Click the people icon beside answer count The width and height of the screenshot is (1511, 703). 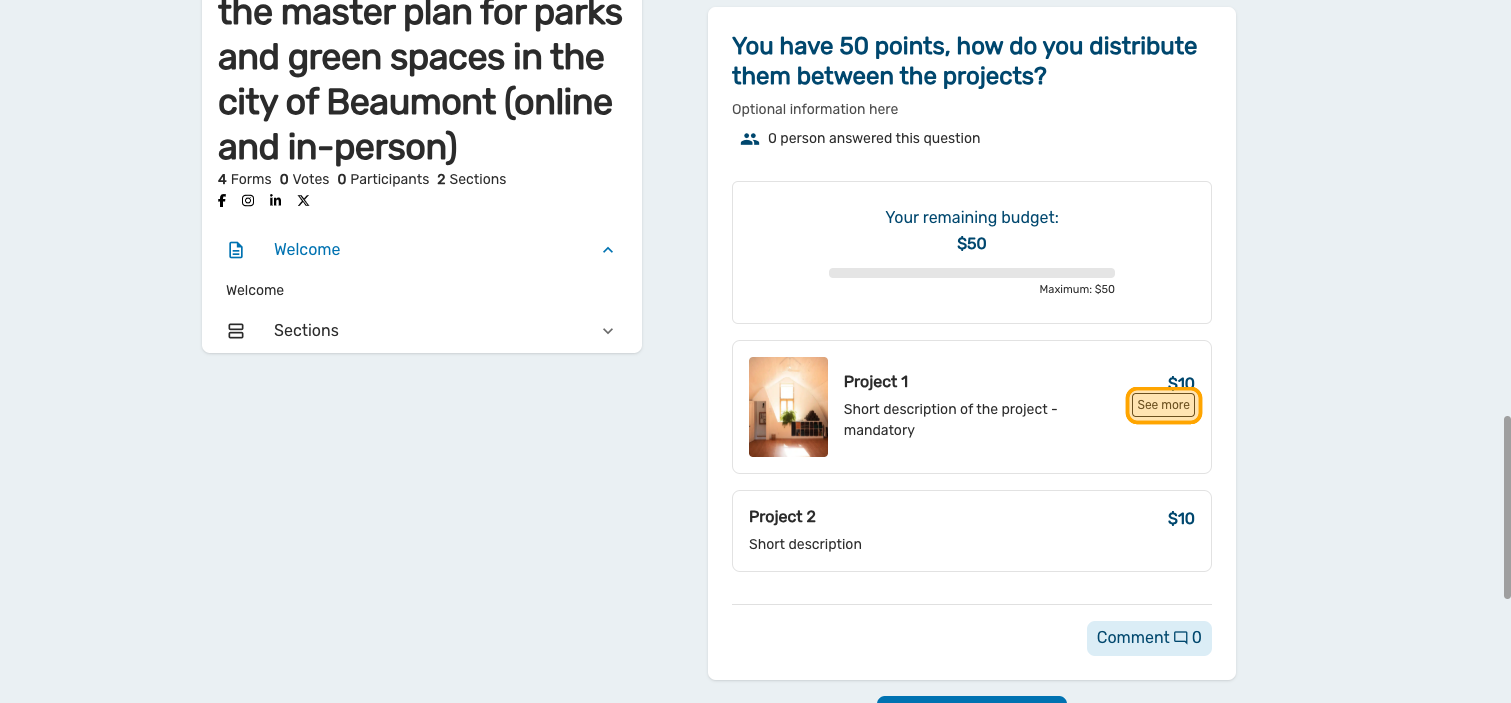click(x=749, y=139)
